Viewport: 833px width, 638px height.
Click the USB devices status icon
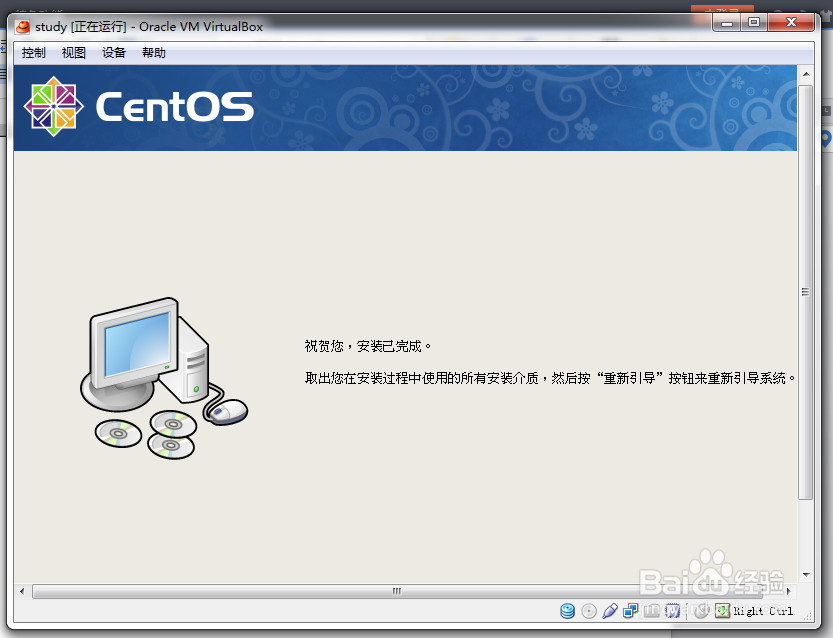tap(610, 611)
